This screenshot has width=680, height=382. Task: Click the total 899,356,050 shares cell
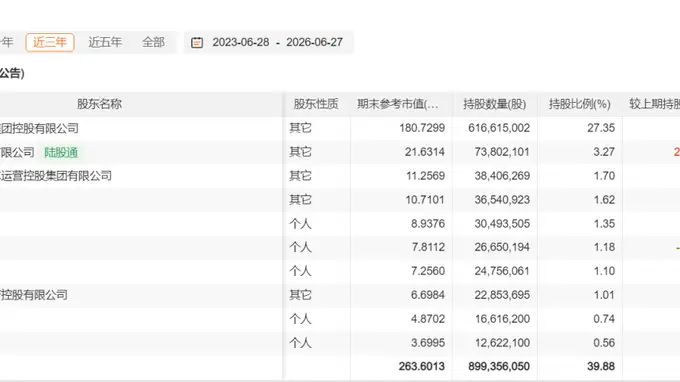[499, 366]
